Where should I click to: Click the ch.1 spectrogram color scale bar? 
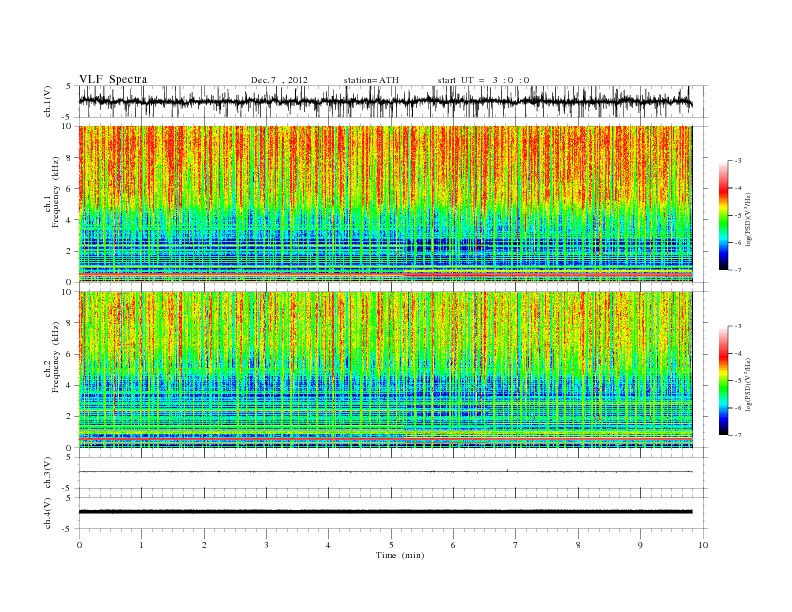click(723, 216)
